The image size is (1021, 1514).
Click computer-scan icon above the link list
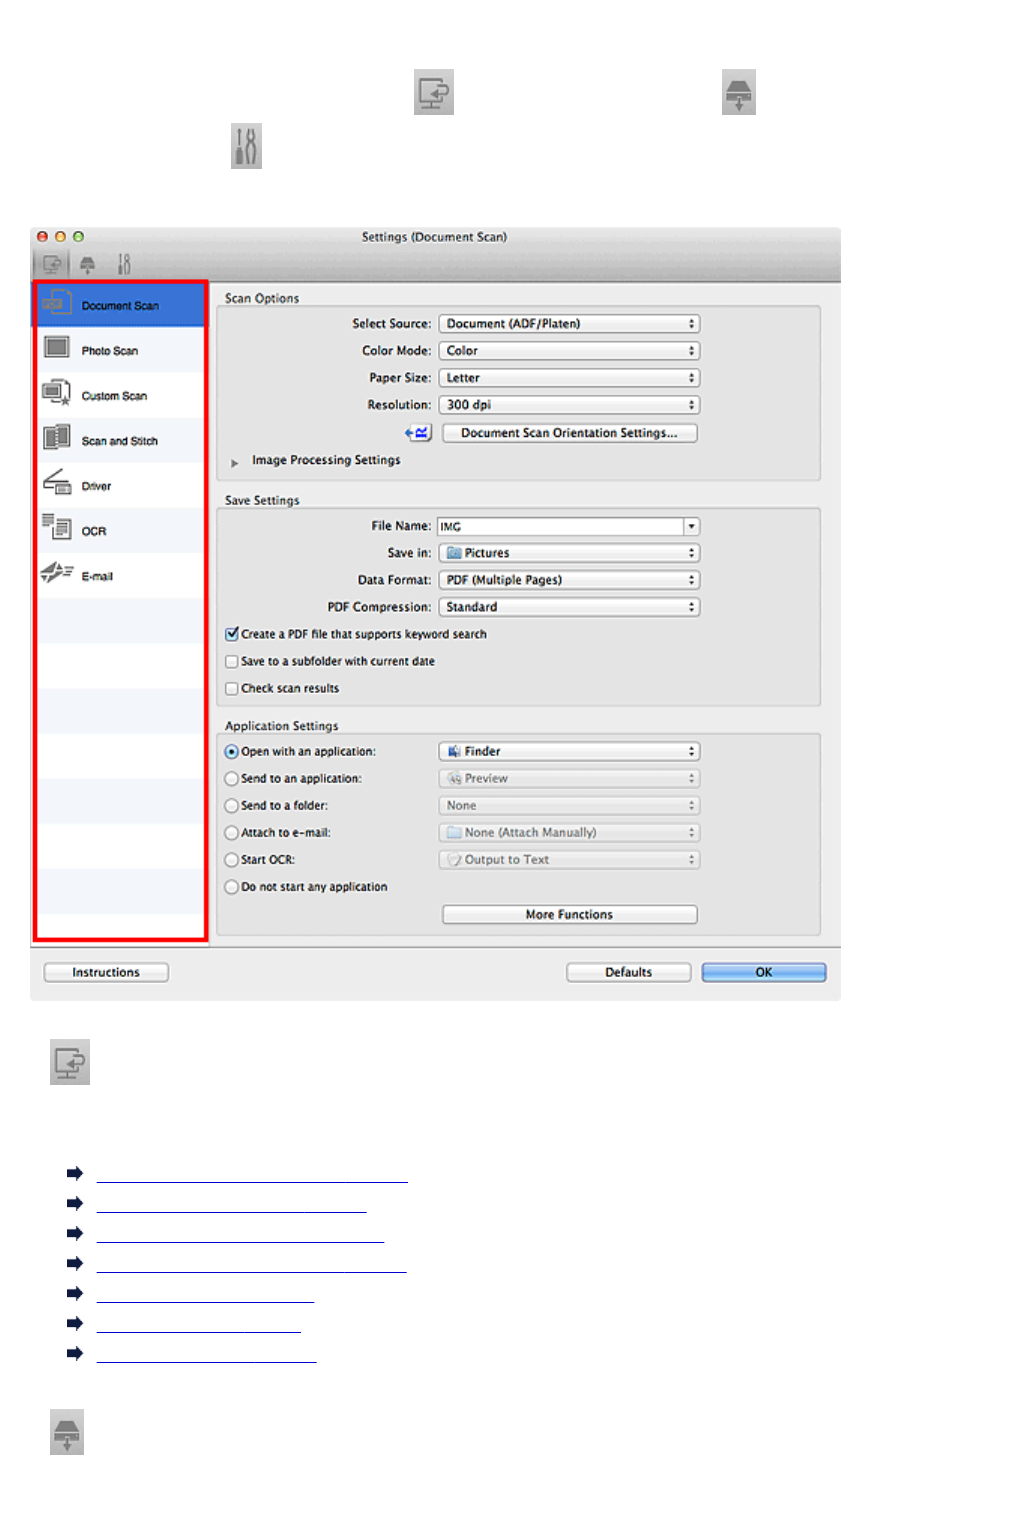(70, 1062)
